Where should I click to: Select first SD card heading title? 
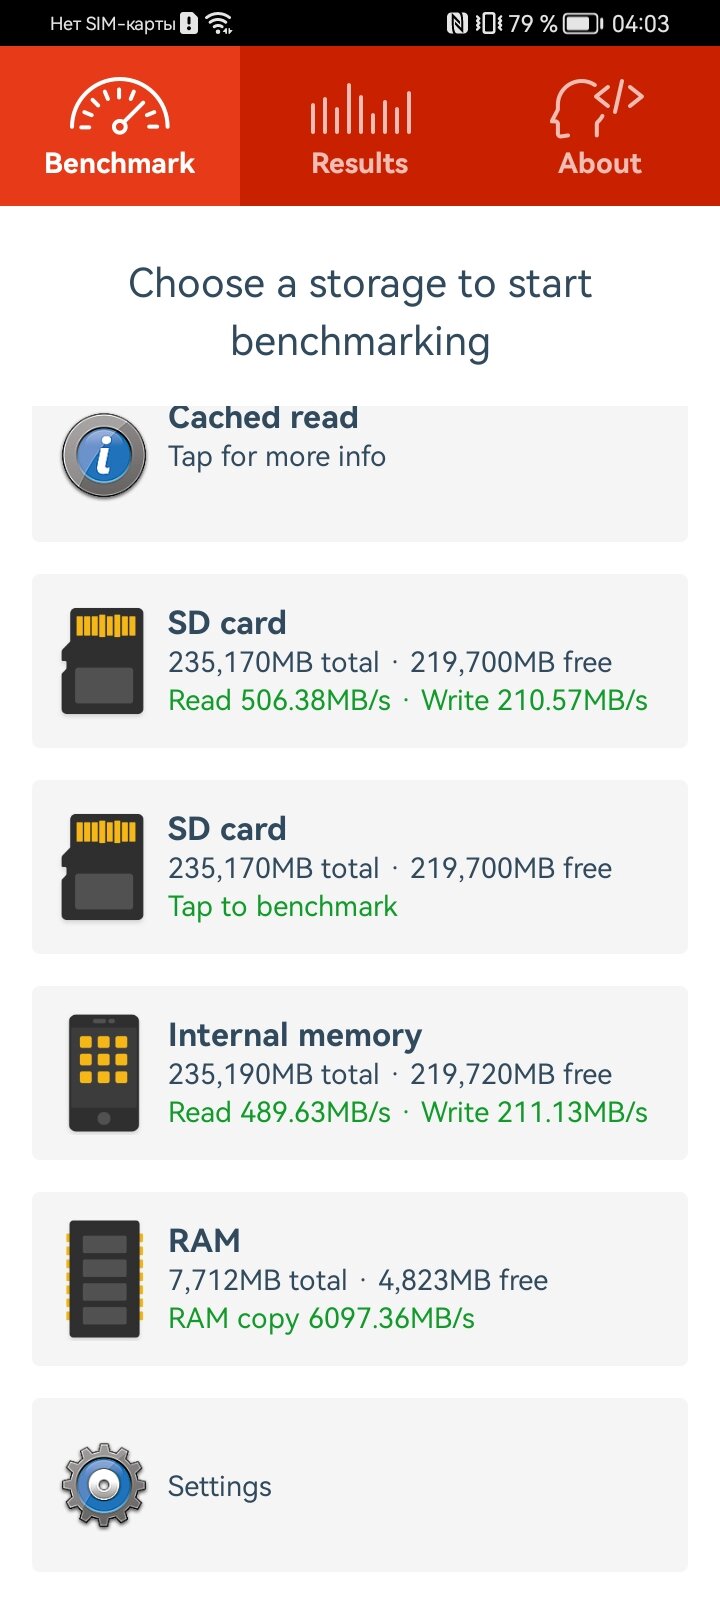coord(227,623)
